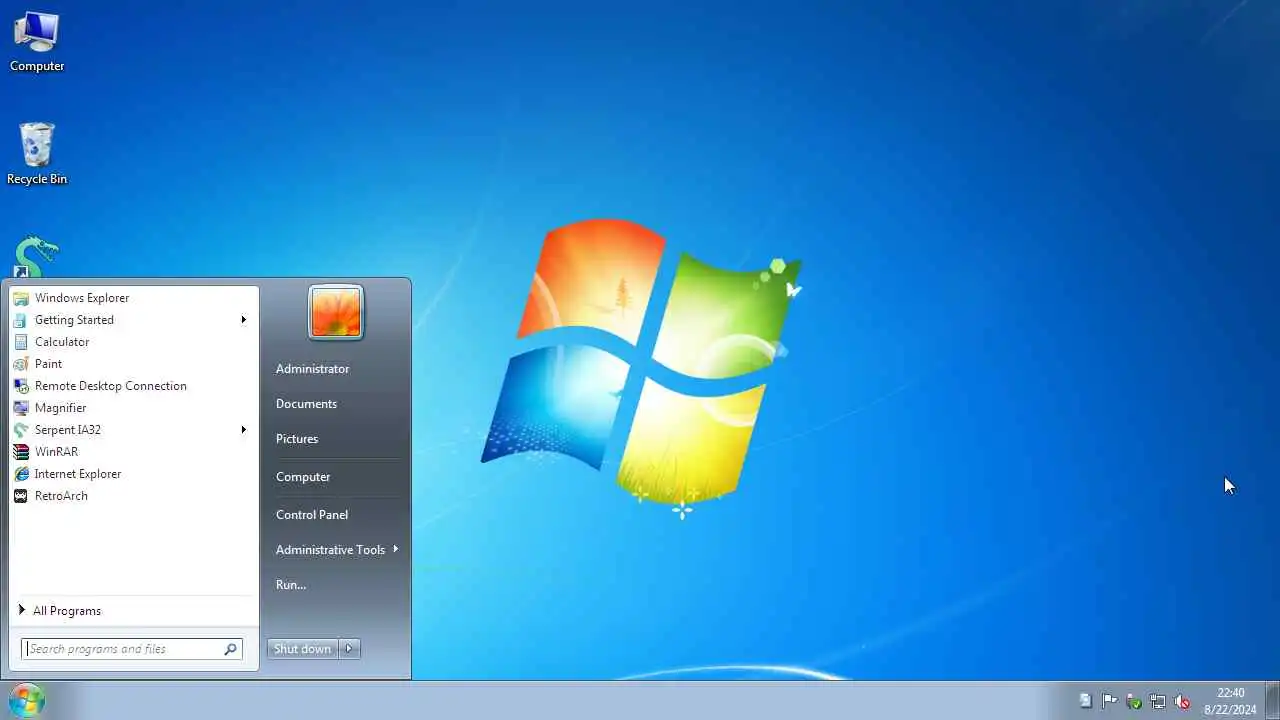Image resolution: width=1280 pixels, height=720 pixels.
Task: Click the safely remove hardware tray icon
Action: [1134, 701]
